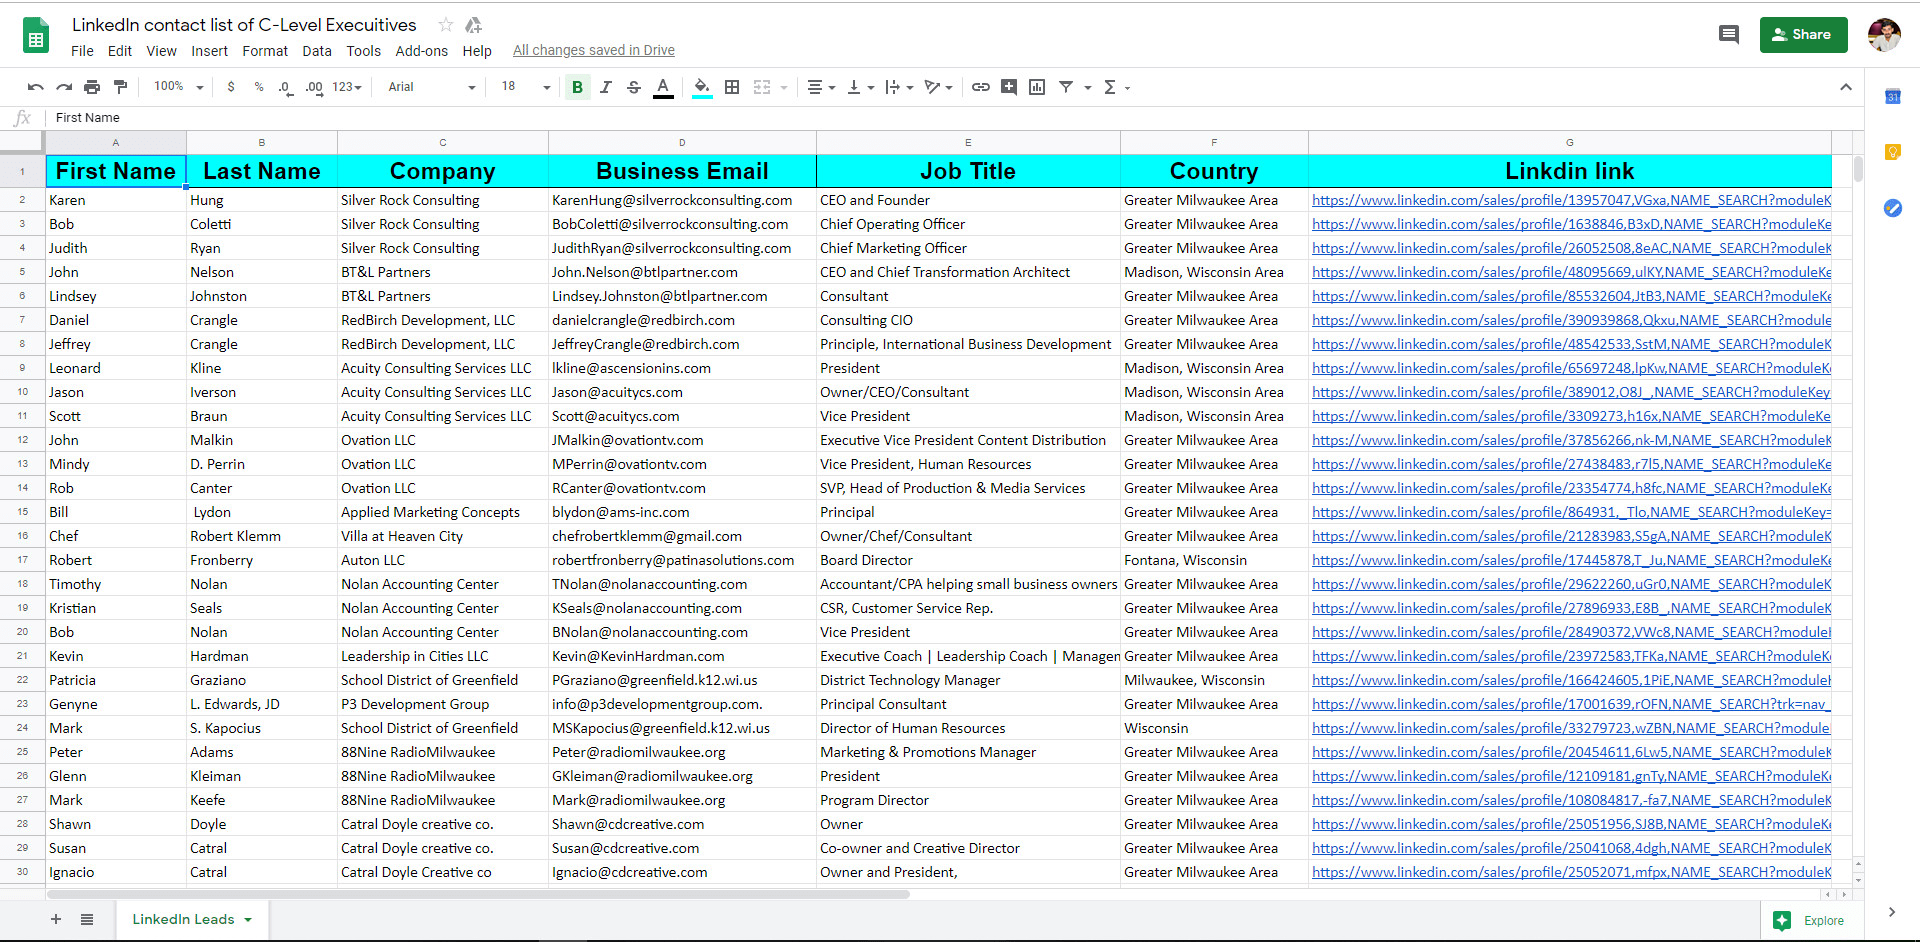
Task: Toggle Strikethrough formatting
Action: point(634,88)
